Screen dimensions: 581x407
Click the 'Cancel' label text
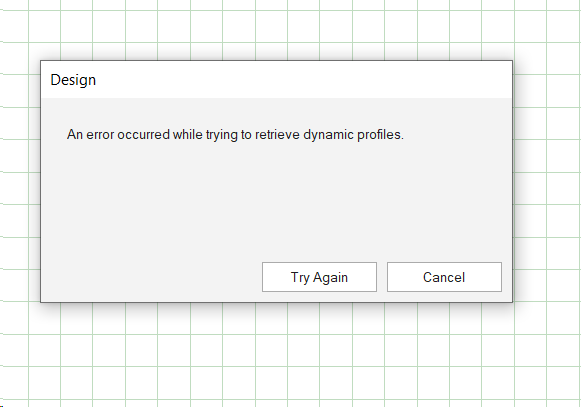click(x=444, y=277)
